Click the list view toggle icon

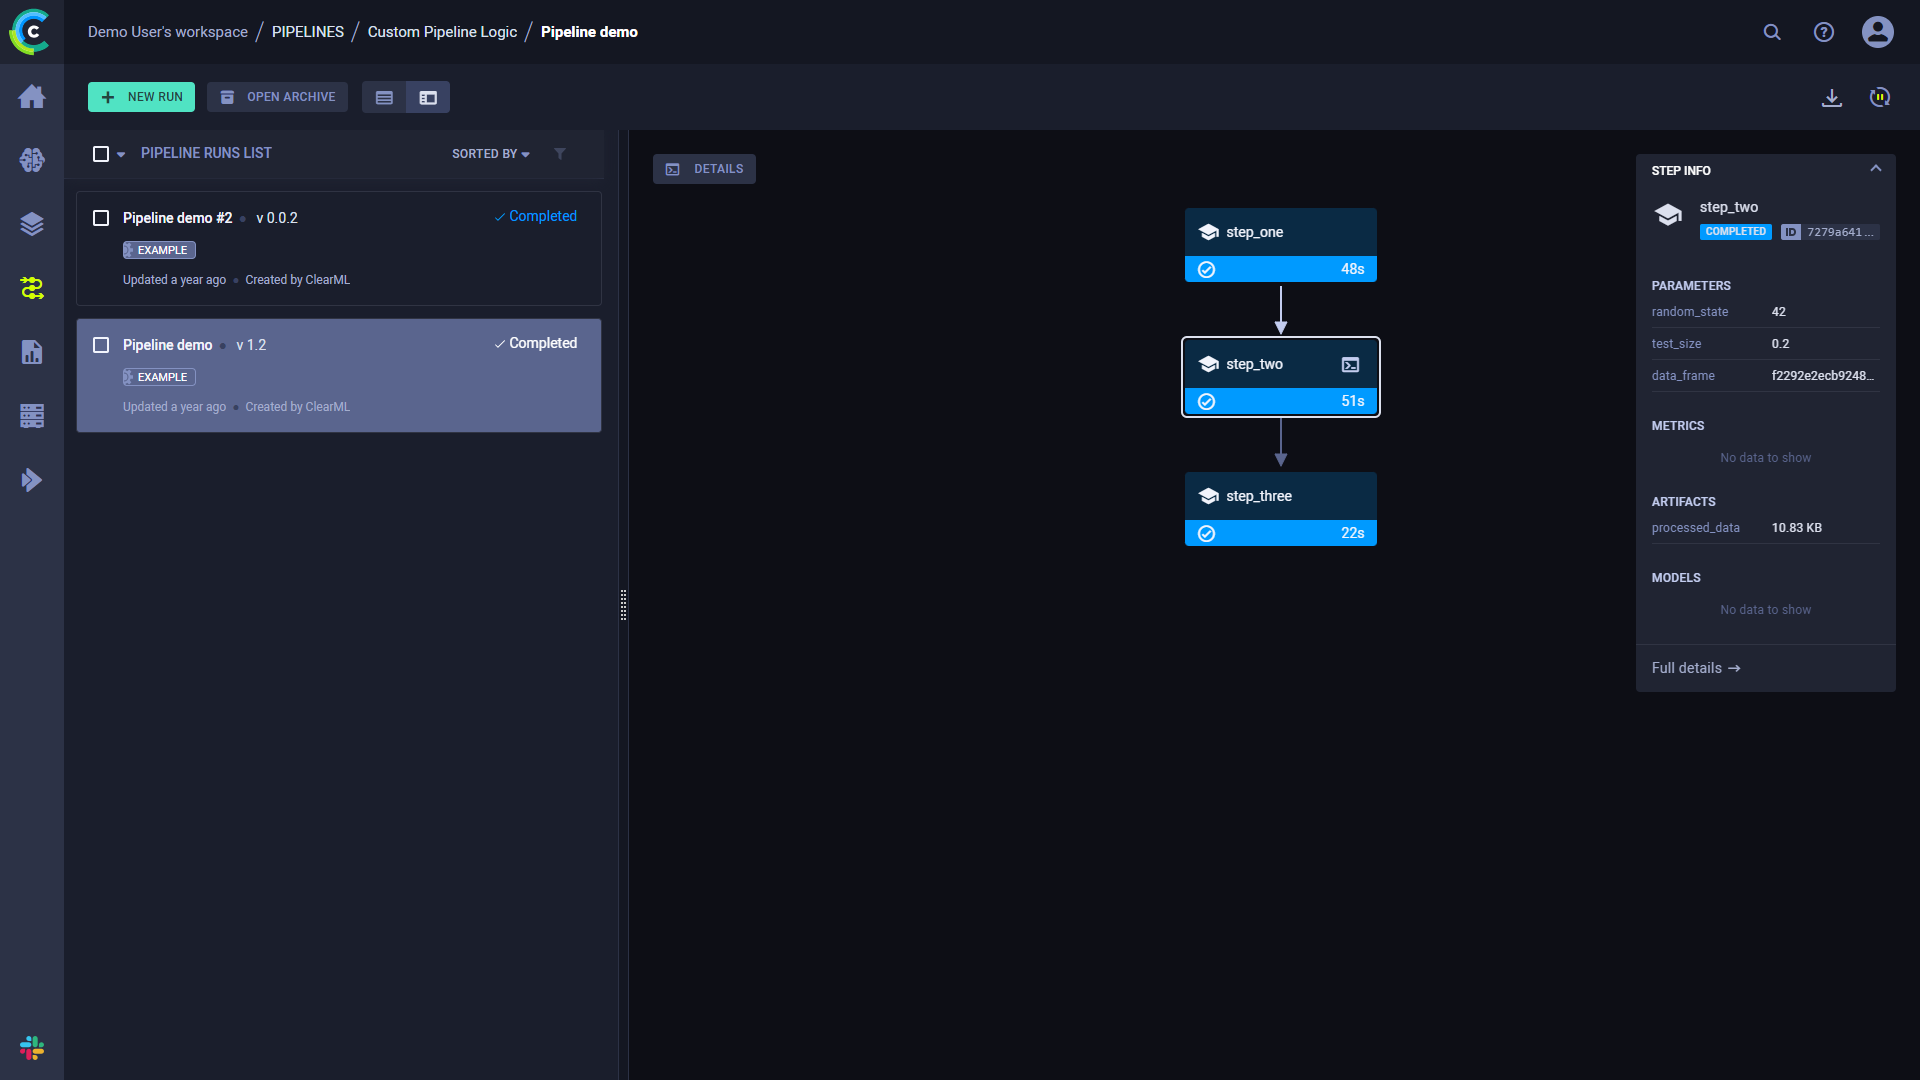384,98
